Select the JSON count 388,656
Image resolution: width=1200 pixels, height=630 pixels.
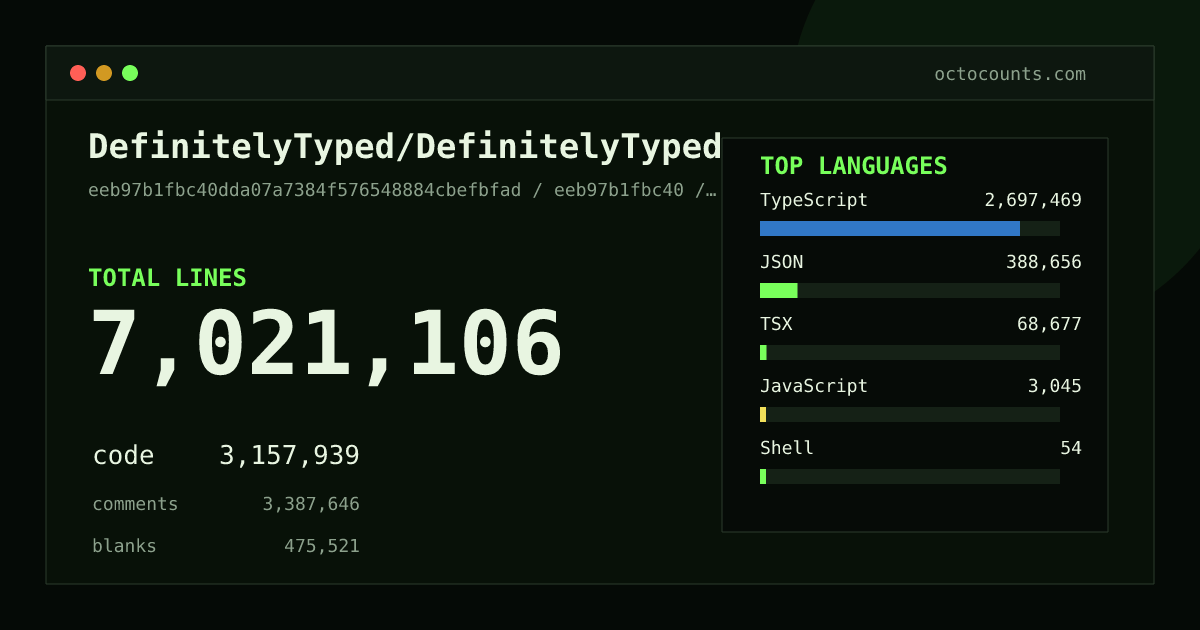point(1044,262)
